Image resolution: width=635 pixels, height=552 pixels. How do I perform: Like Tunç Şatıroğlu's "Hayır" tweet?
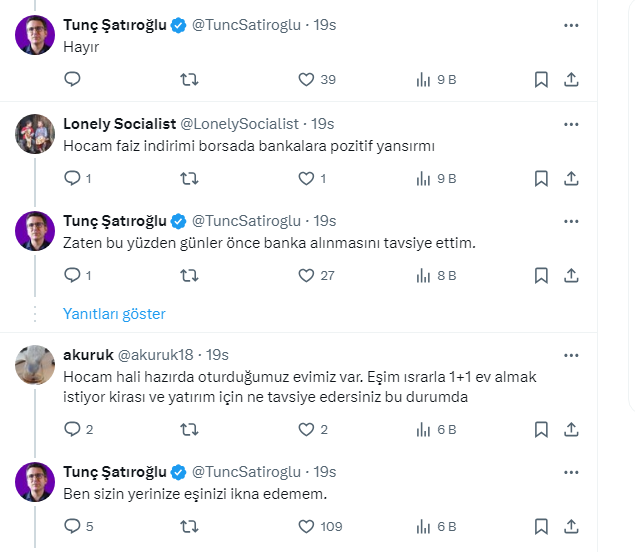pos(307,80)
